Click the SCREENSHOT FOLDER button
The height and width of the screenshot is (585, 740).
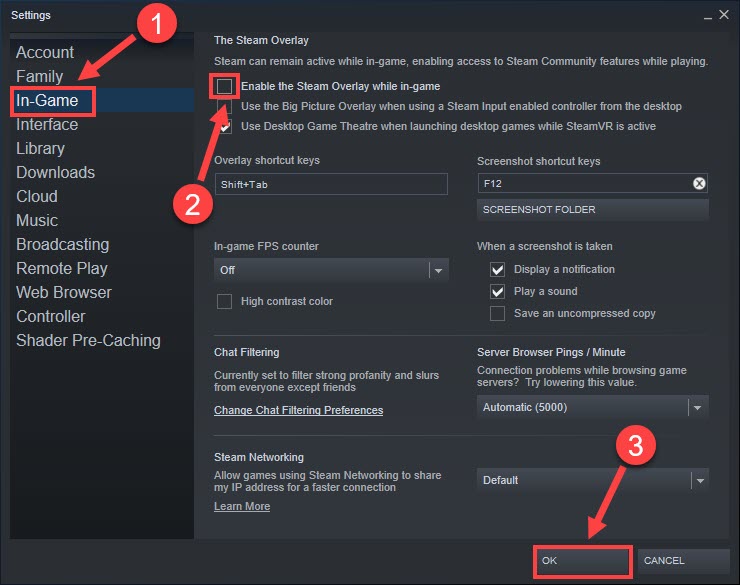point(592,210)
